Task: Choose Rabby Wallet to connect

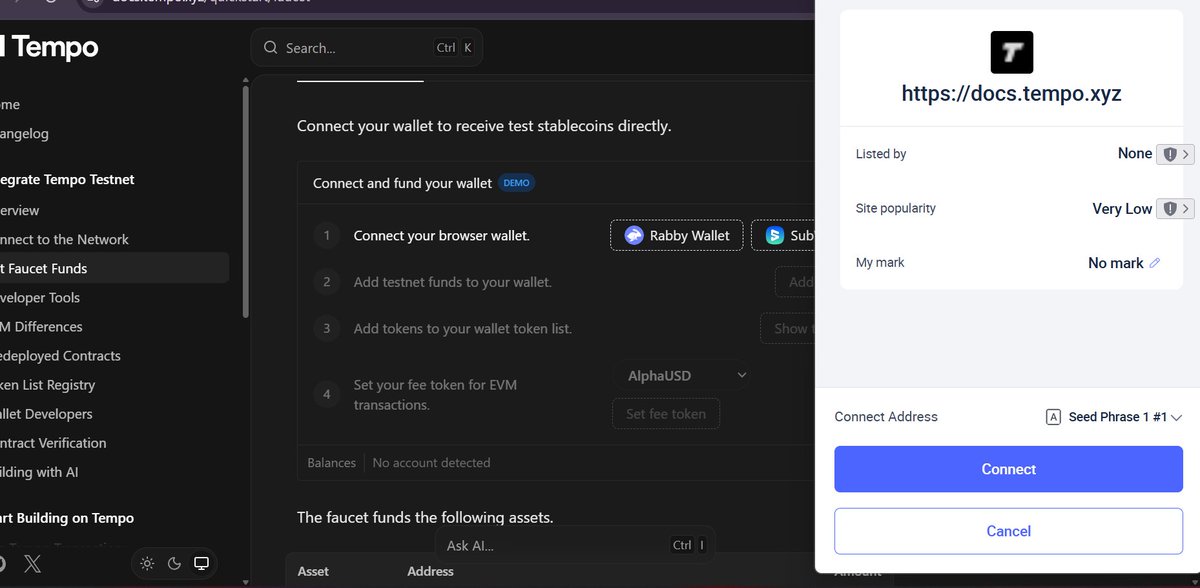Action: point(677,235)
